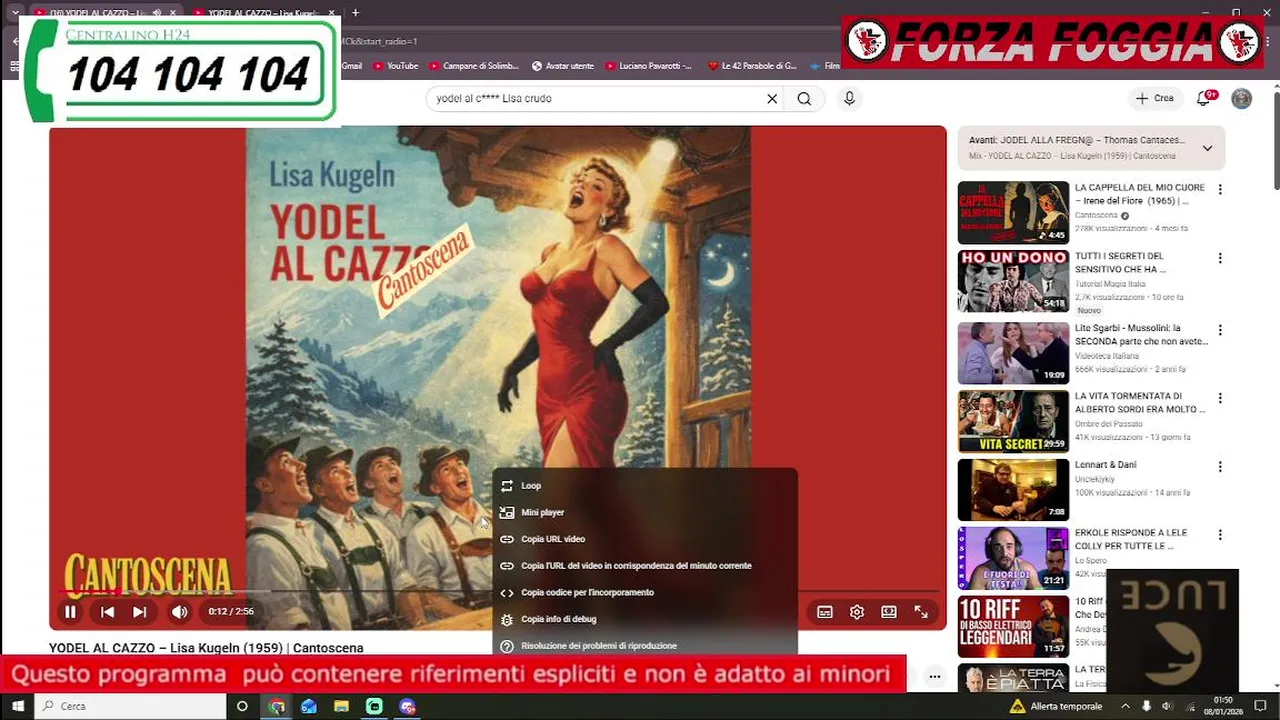Enter fullscreen mode in the player
This screenshot has height=720, width=1280.
point(921,612)
